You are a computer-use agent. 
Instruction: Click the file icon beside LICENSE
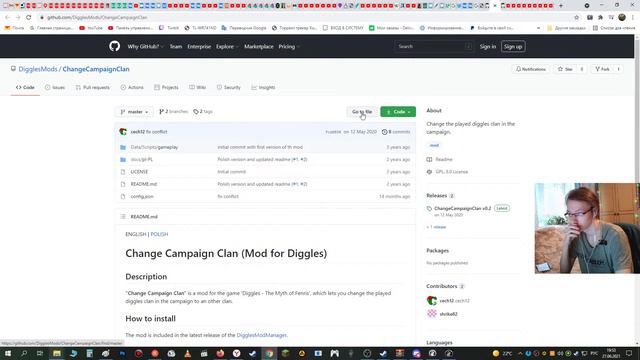[x=123, y=172]
